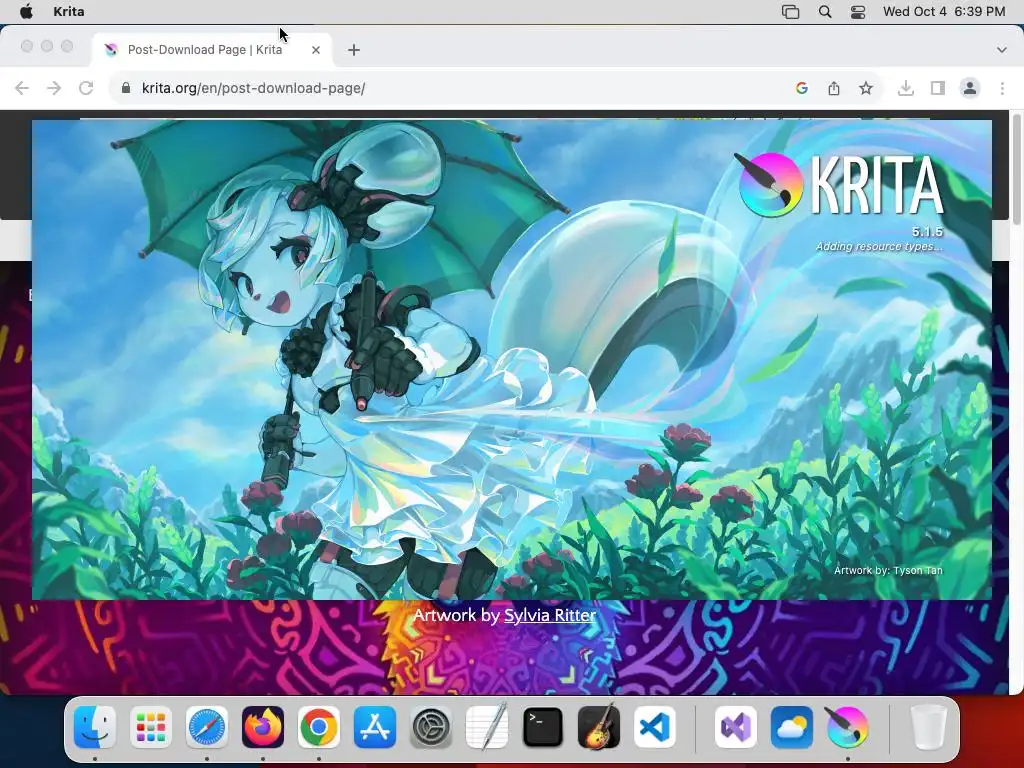
Task: Open GarageBand from the dock
Action: pos(599,727)
